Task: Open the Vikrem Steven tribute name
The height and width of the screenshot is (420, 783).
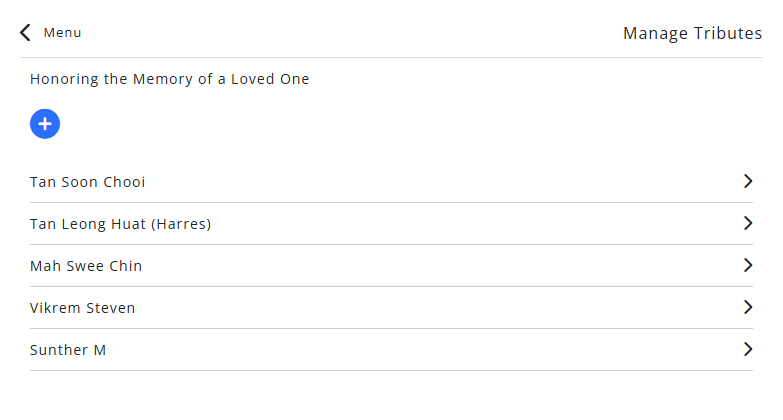Action: (x=82, y=308)
